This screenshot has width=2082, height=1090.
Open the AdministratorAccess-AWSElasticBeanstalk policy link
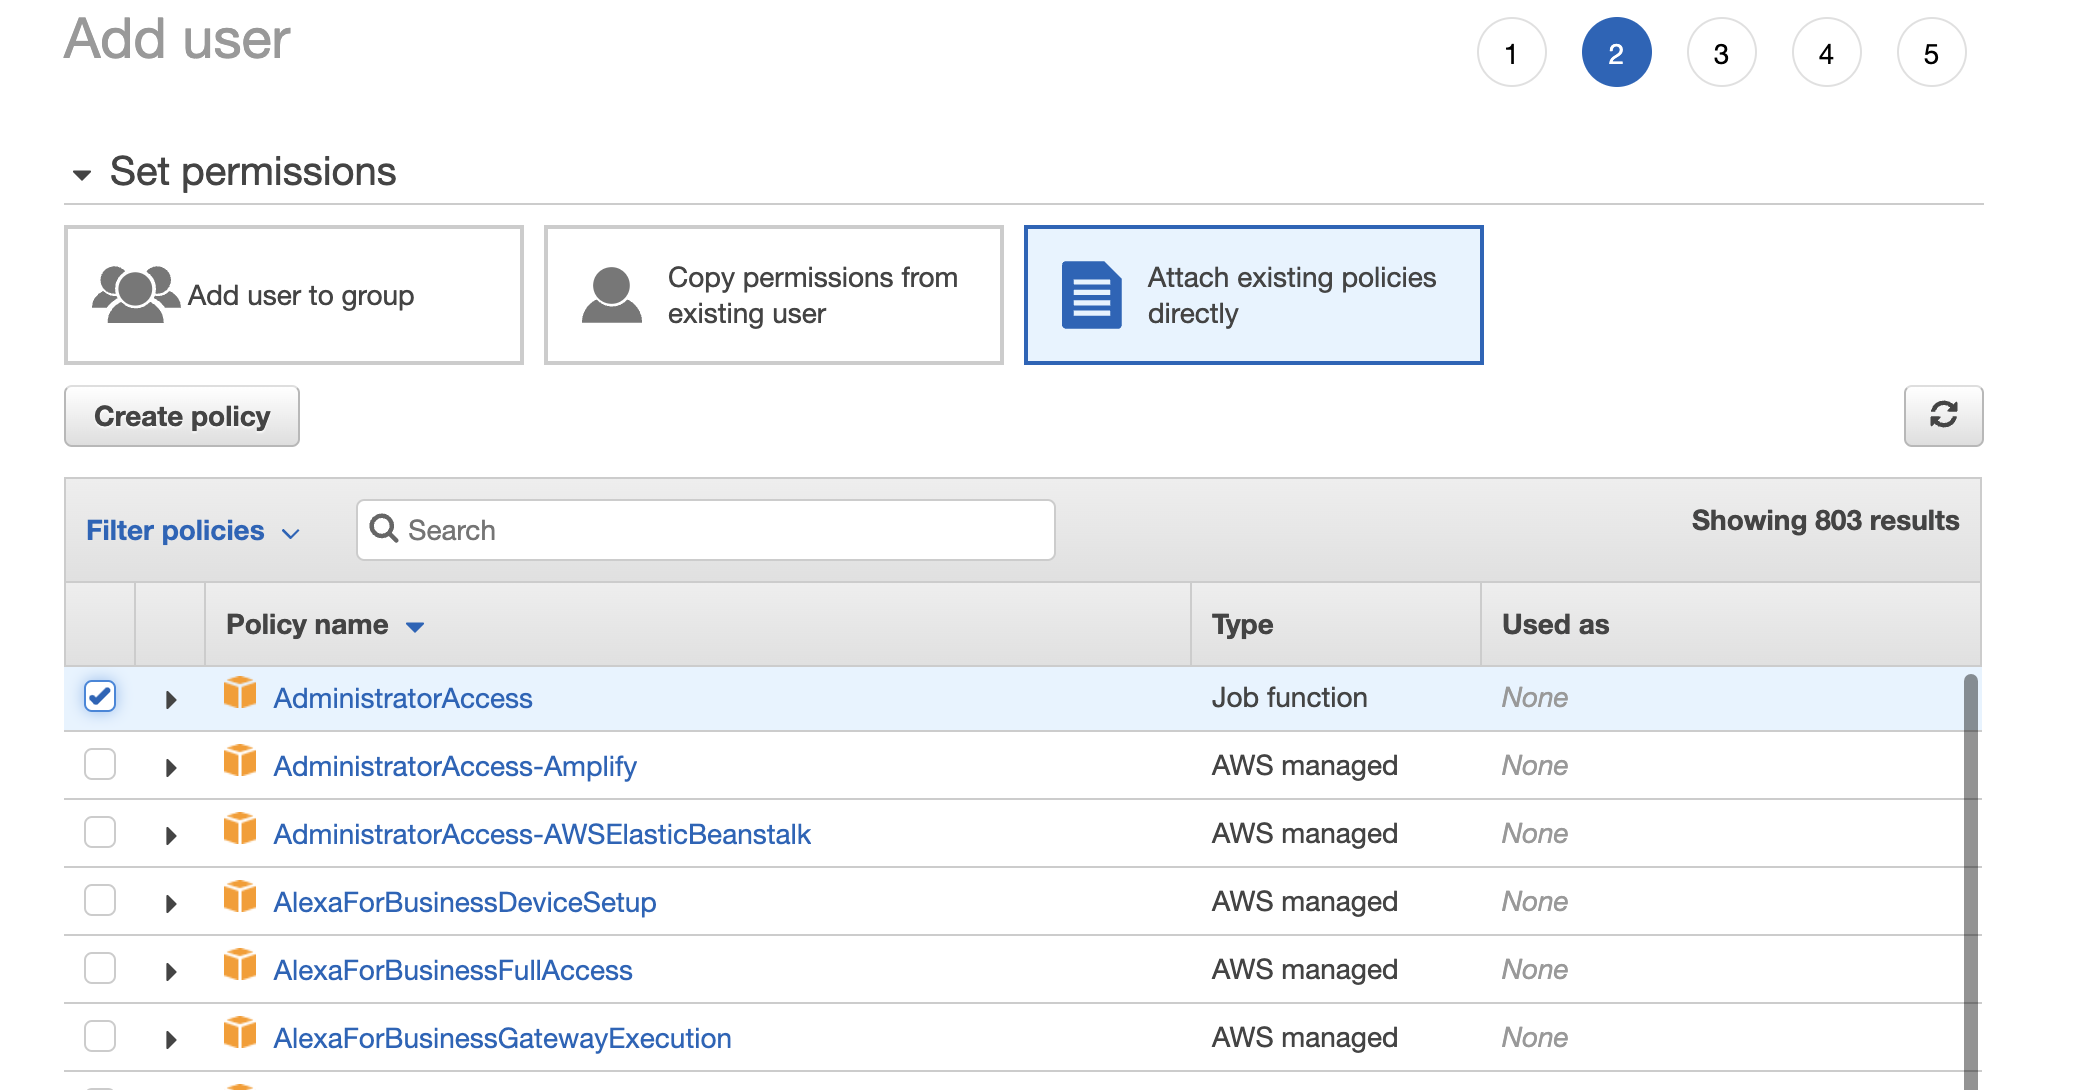[x=542, y=834]
